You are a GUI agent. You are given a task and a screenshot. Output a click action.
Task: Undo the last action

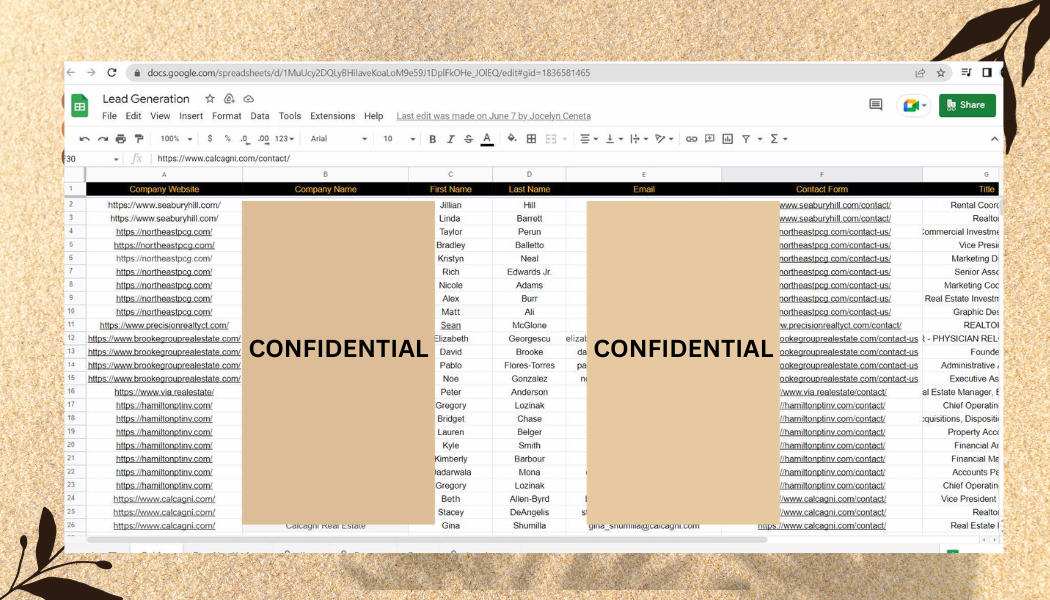click(84, 139)
